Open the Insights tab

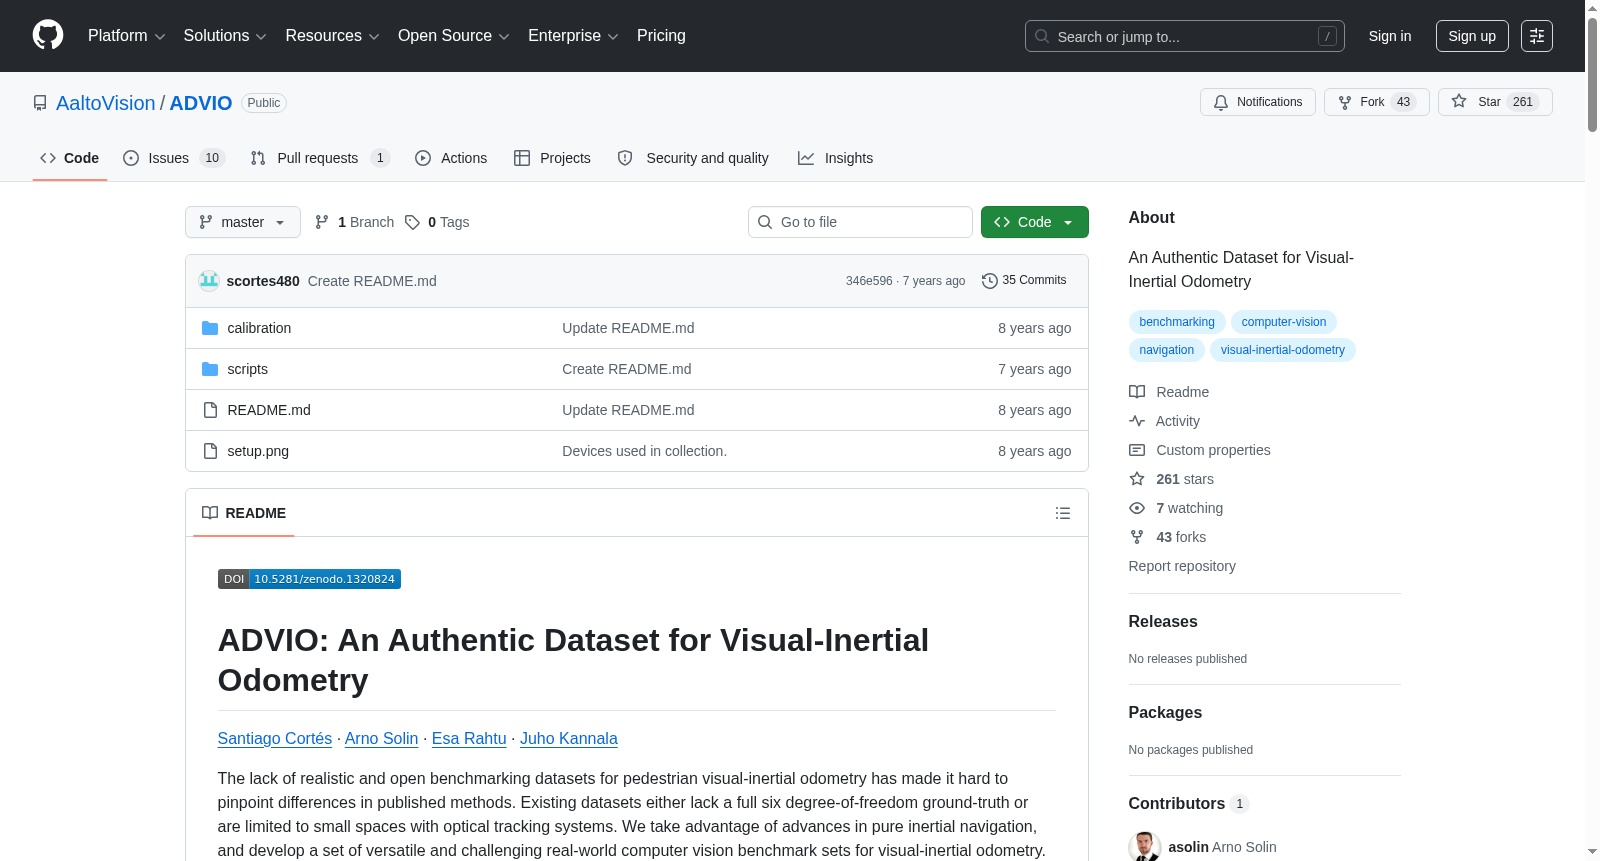coord(835,158)
